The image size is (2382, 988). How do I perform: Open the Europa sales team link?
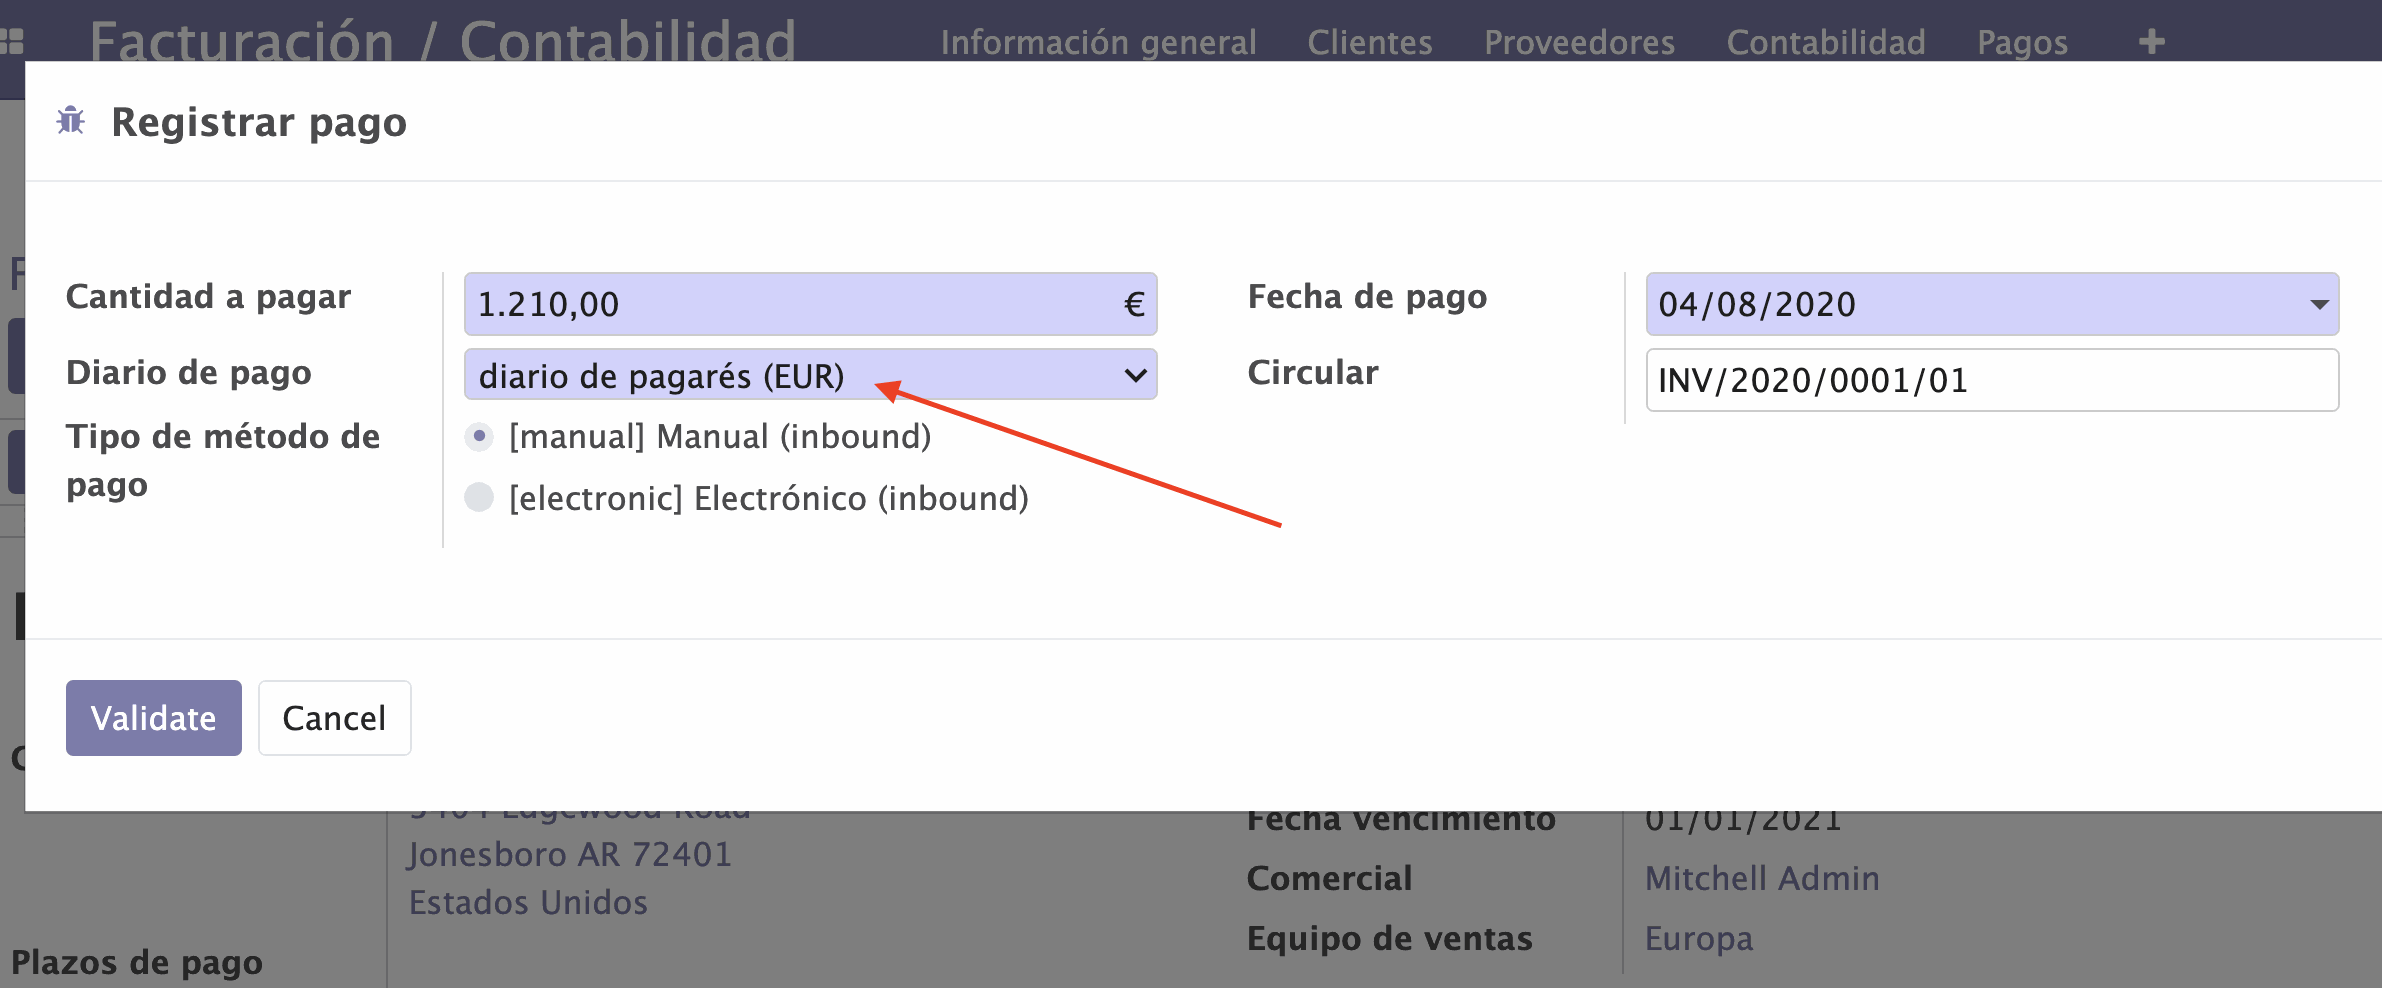(1699, 938)
